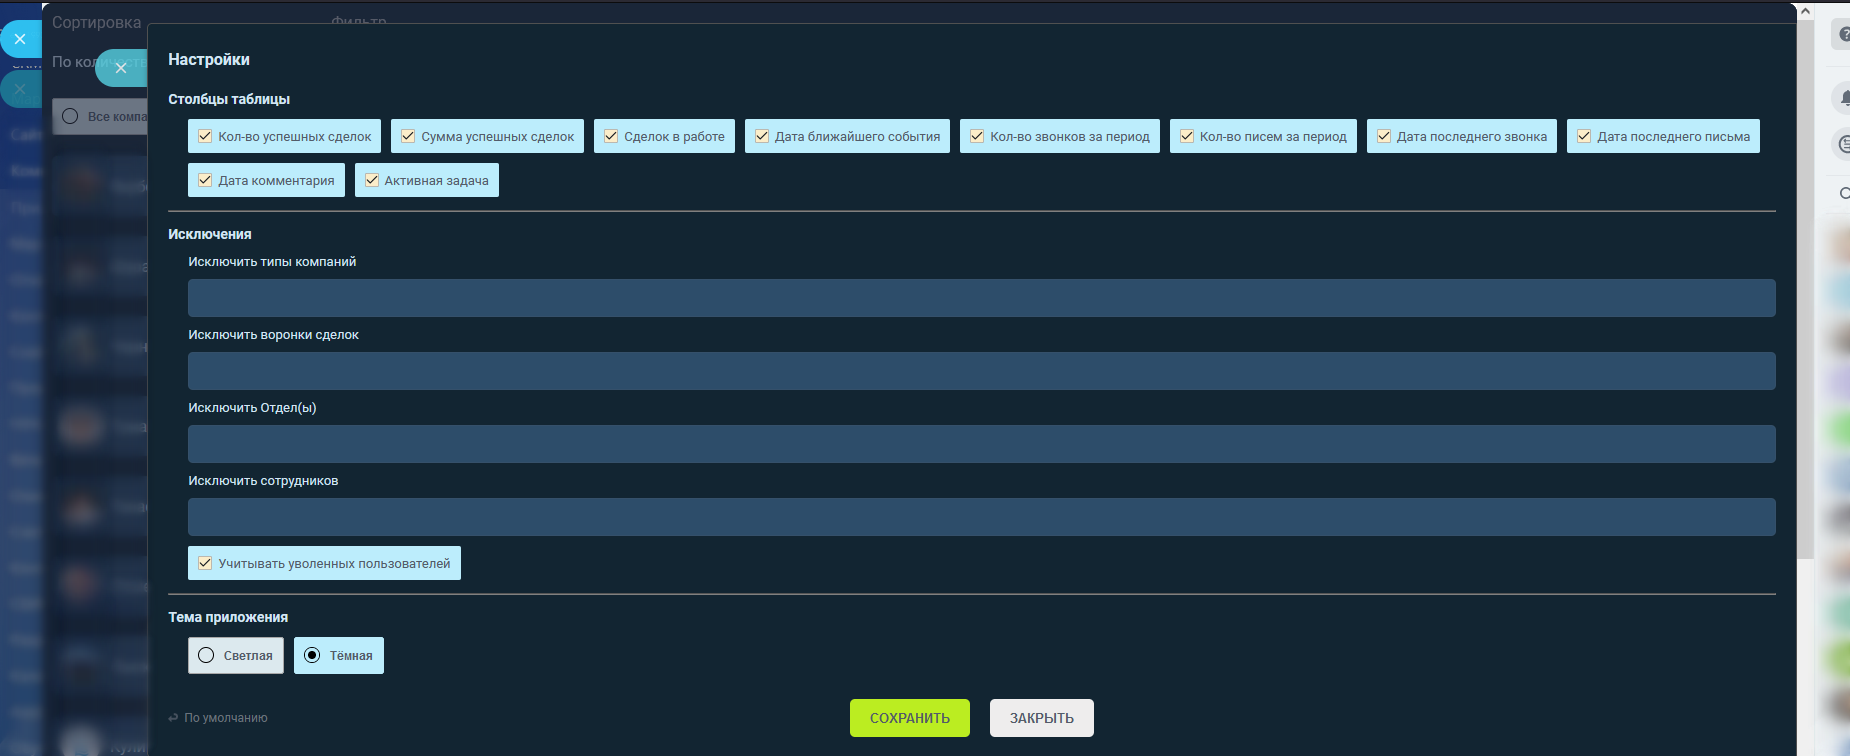The image size is (1850, 756).
Task: Expand the Исключить Отдел(ы) selector
Action: (x=981, y=444)
